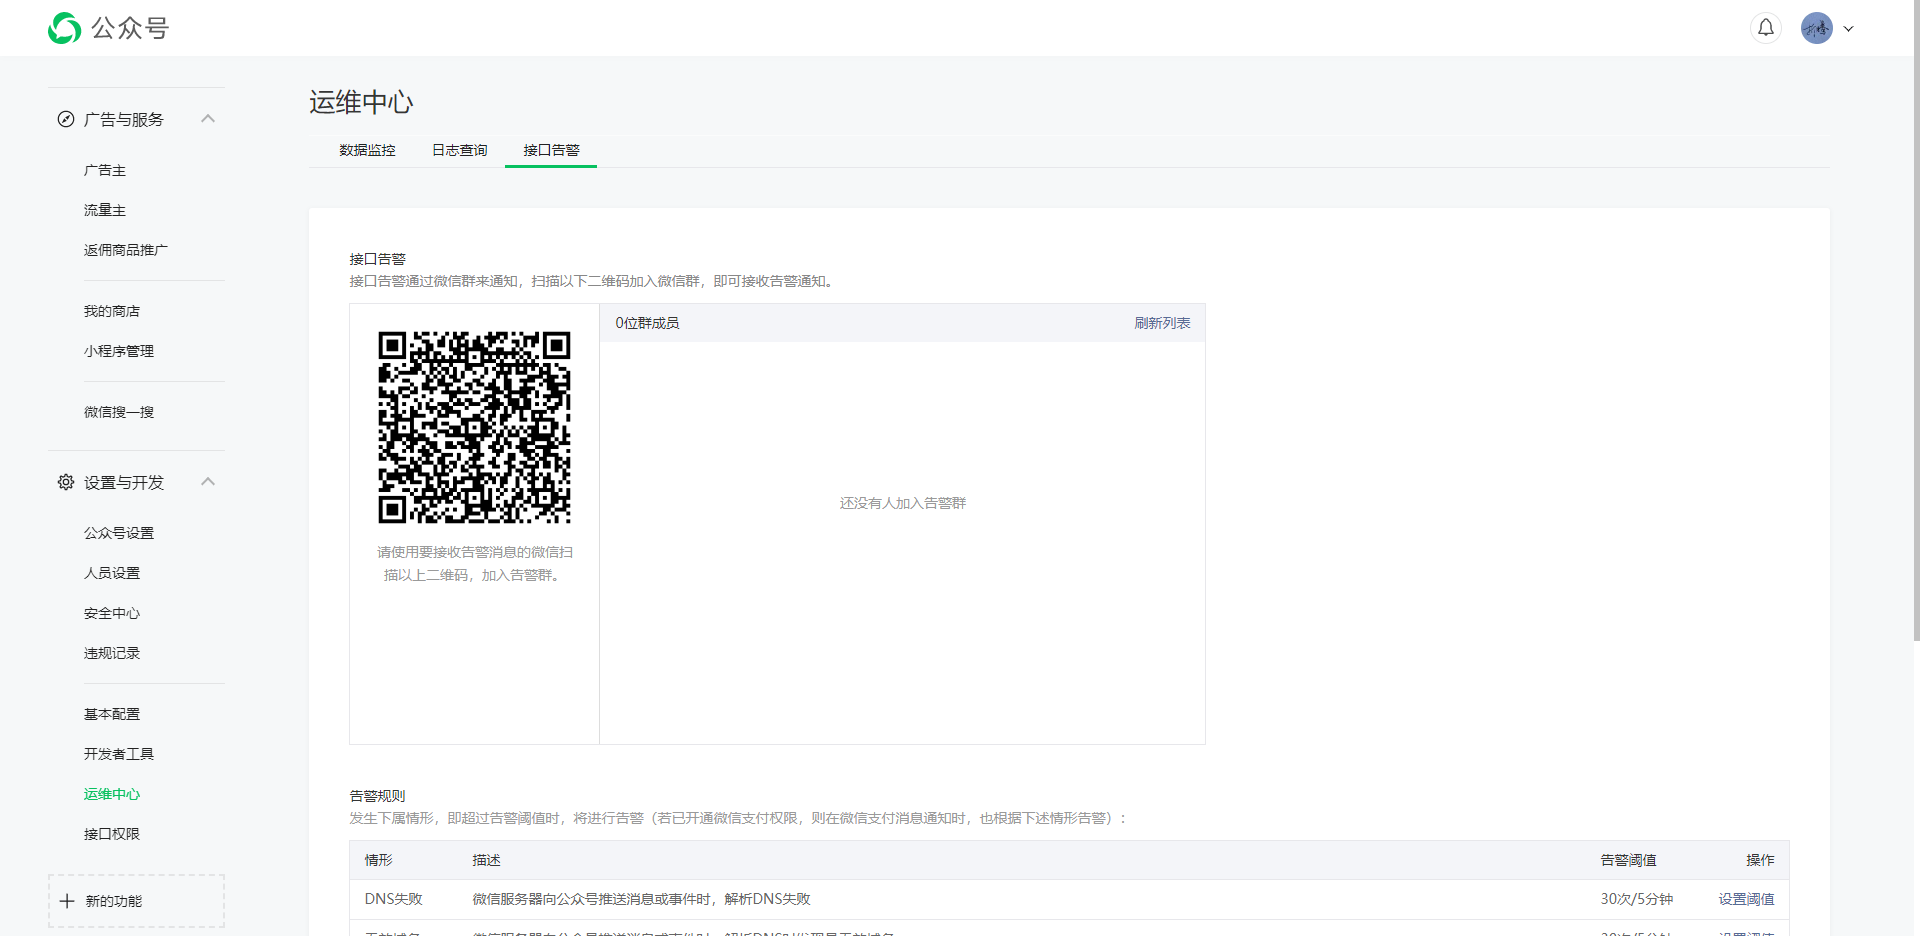Open 基本配置
Screen dimensions: 1920x936
112,714
